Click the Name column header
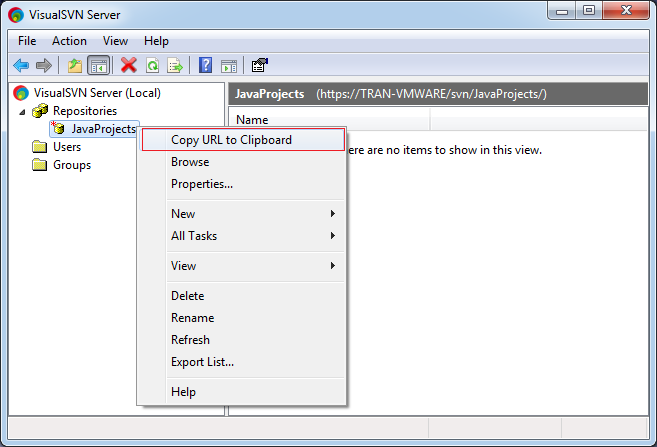The width and height of the screenshot is (657, 447). [x=329, y=120]
